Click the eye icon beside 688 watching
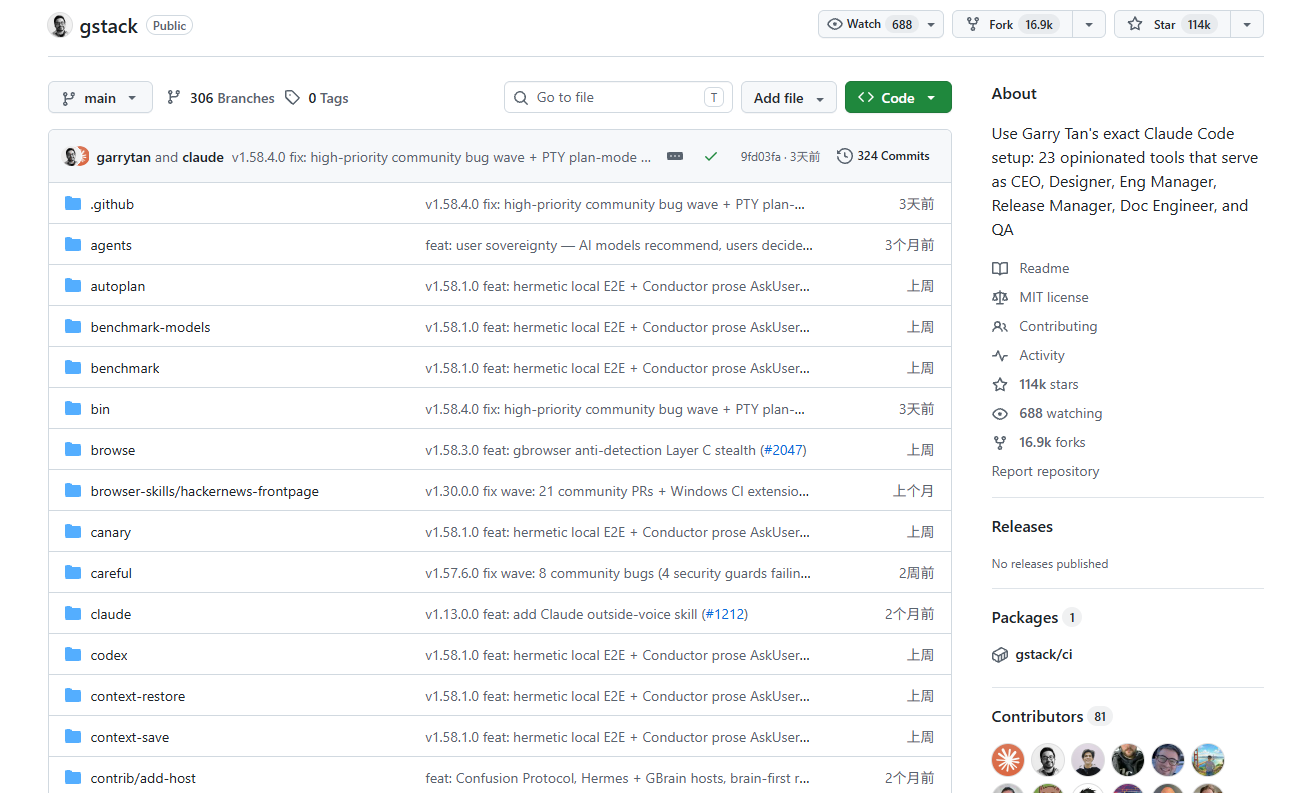 tap(1000, 413)
